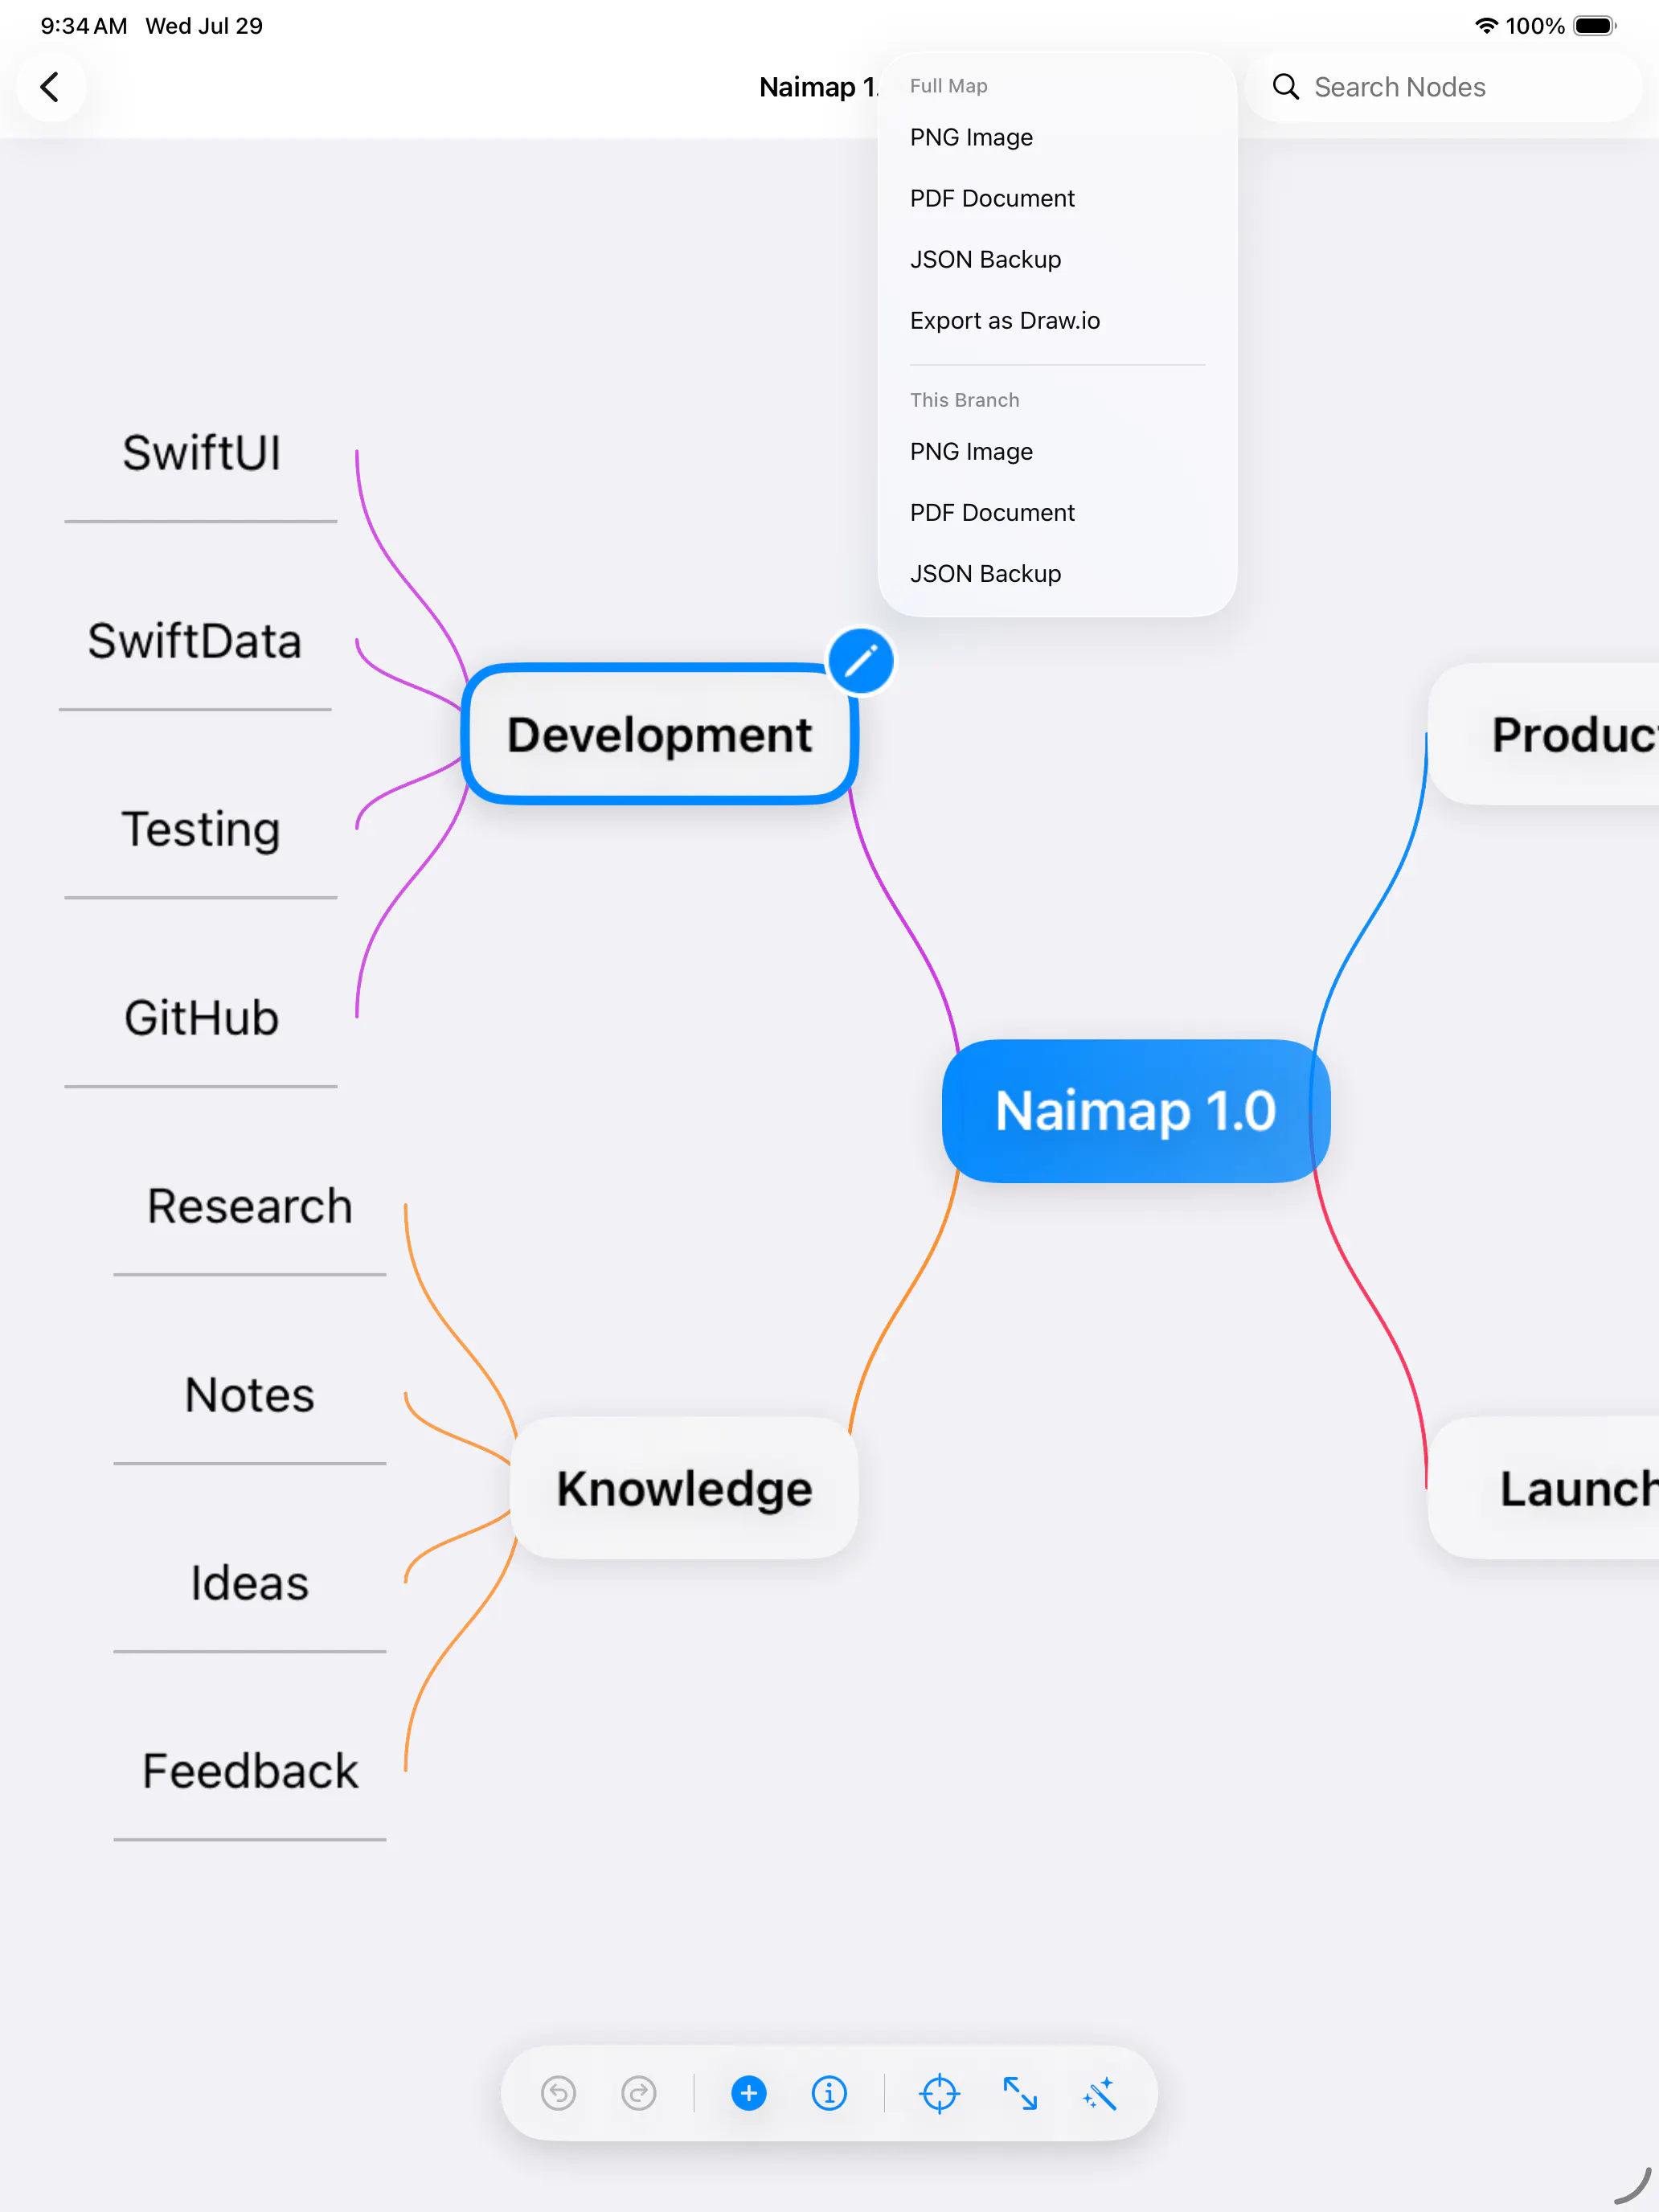Center the map with the crosshair icon
The image size is (1659, 2212).
pos(939,2093)
